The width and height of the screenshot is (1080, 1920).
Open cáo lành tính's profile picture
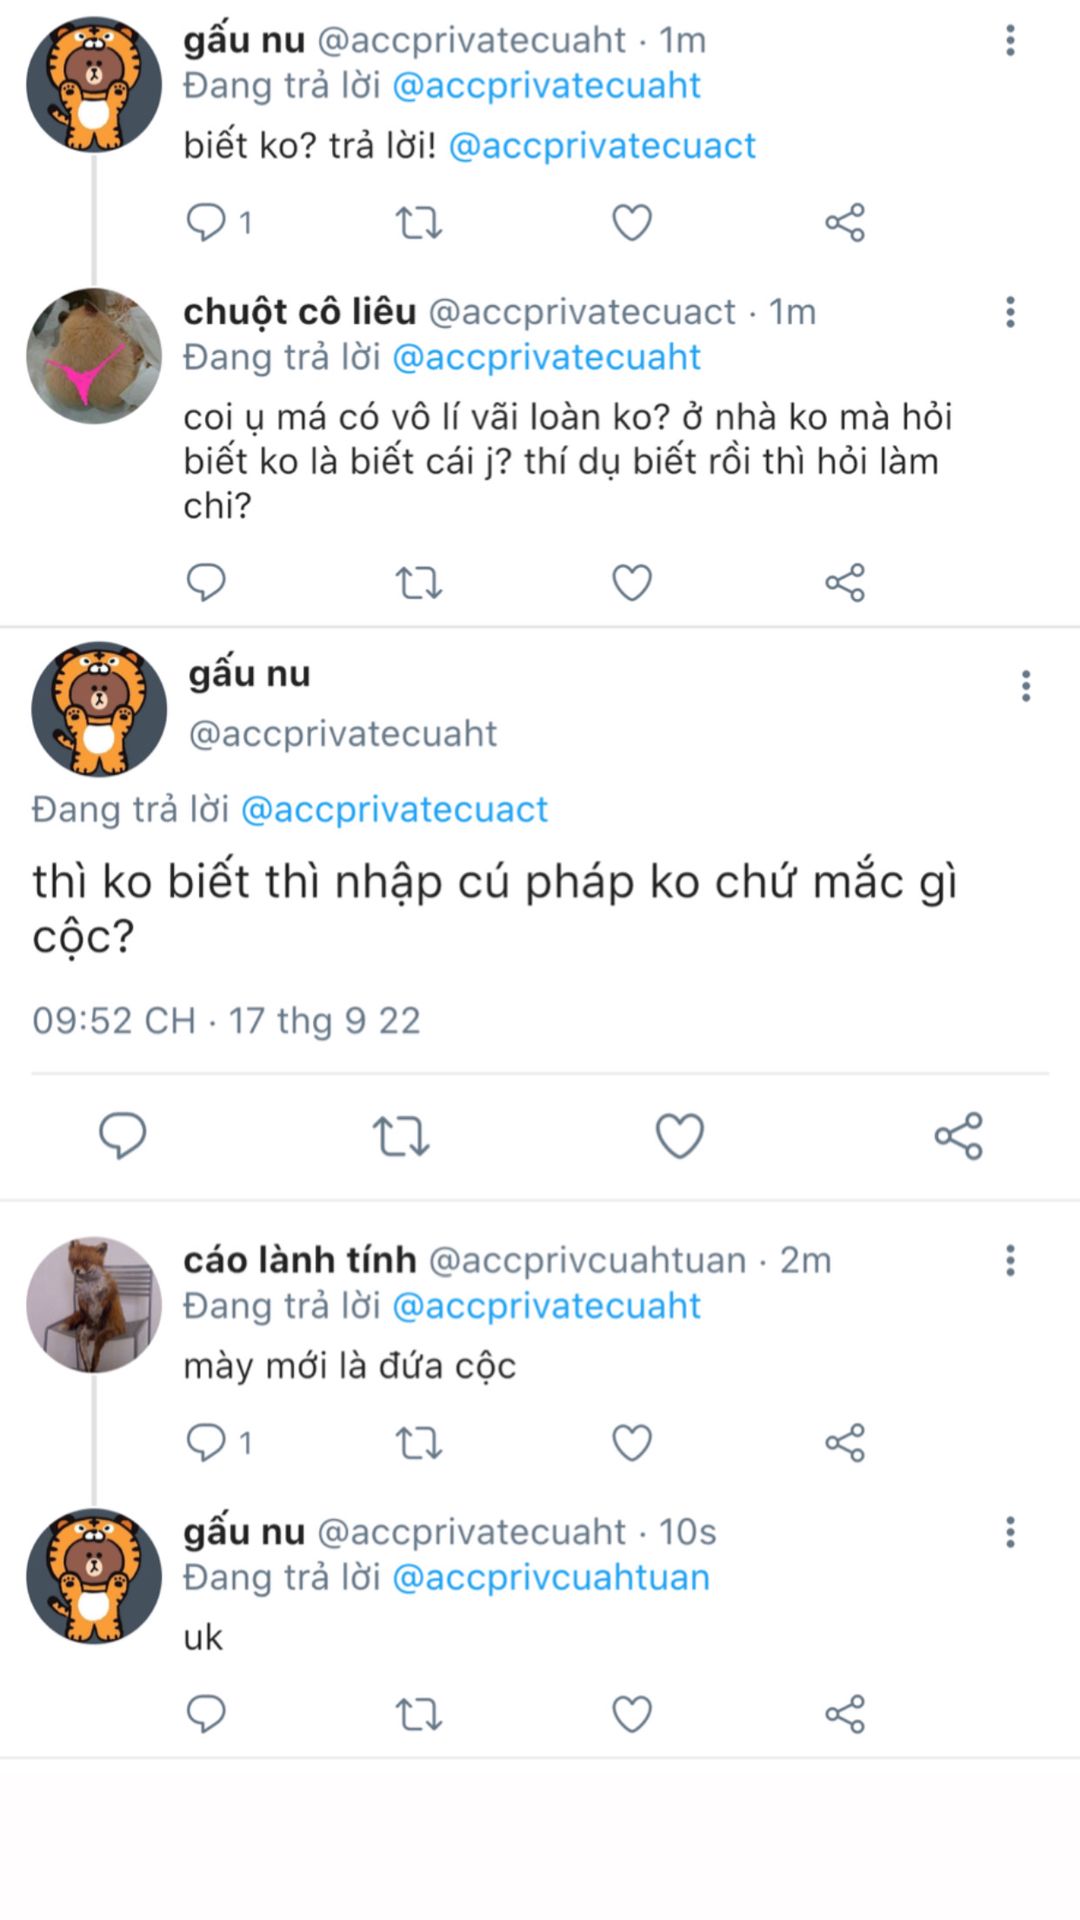pos(94,1304)
